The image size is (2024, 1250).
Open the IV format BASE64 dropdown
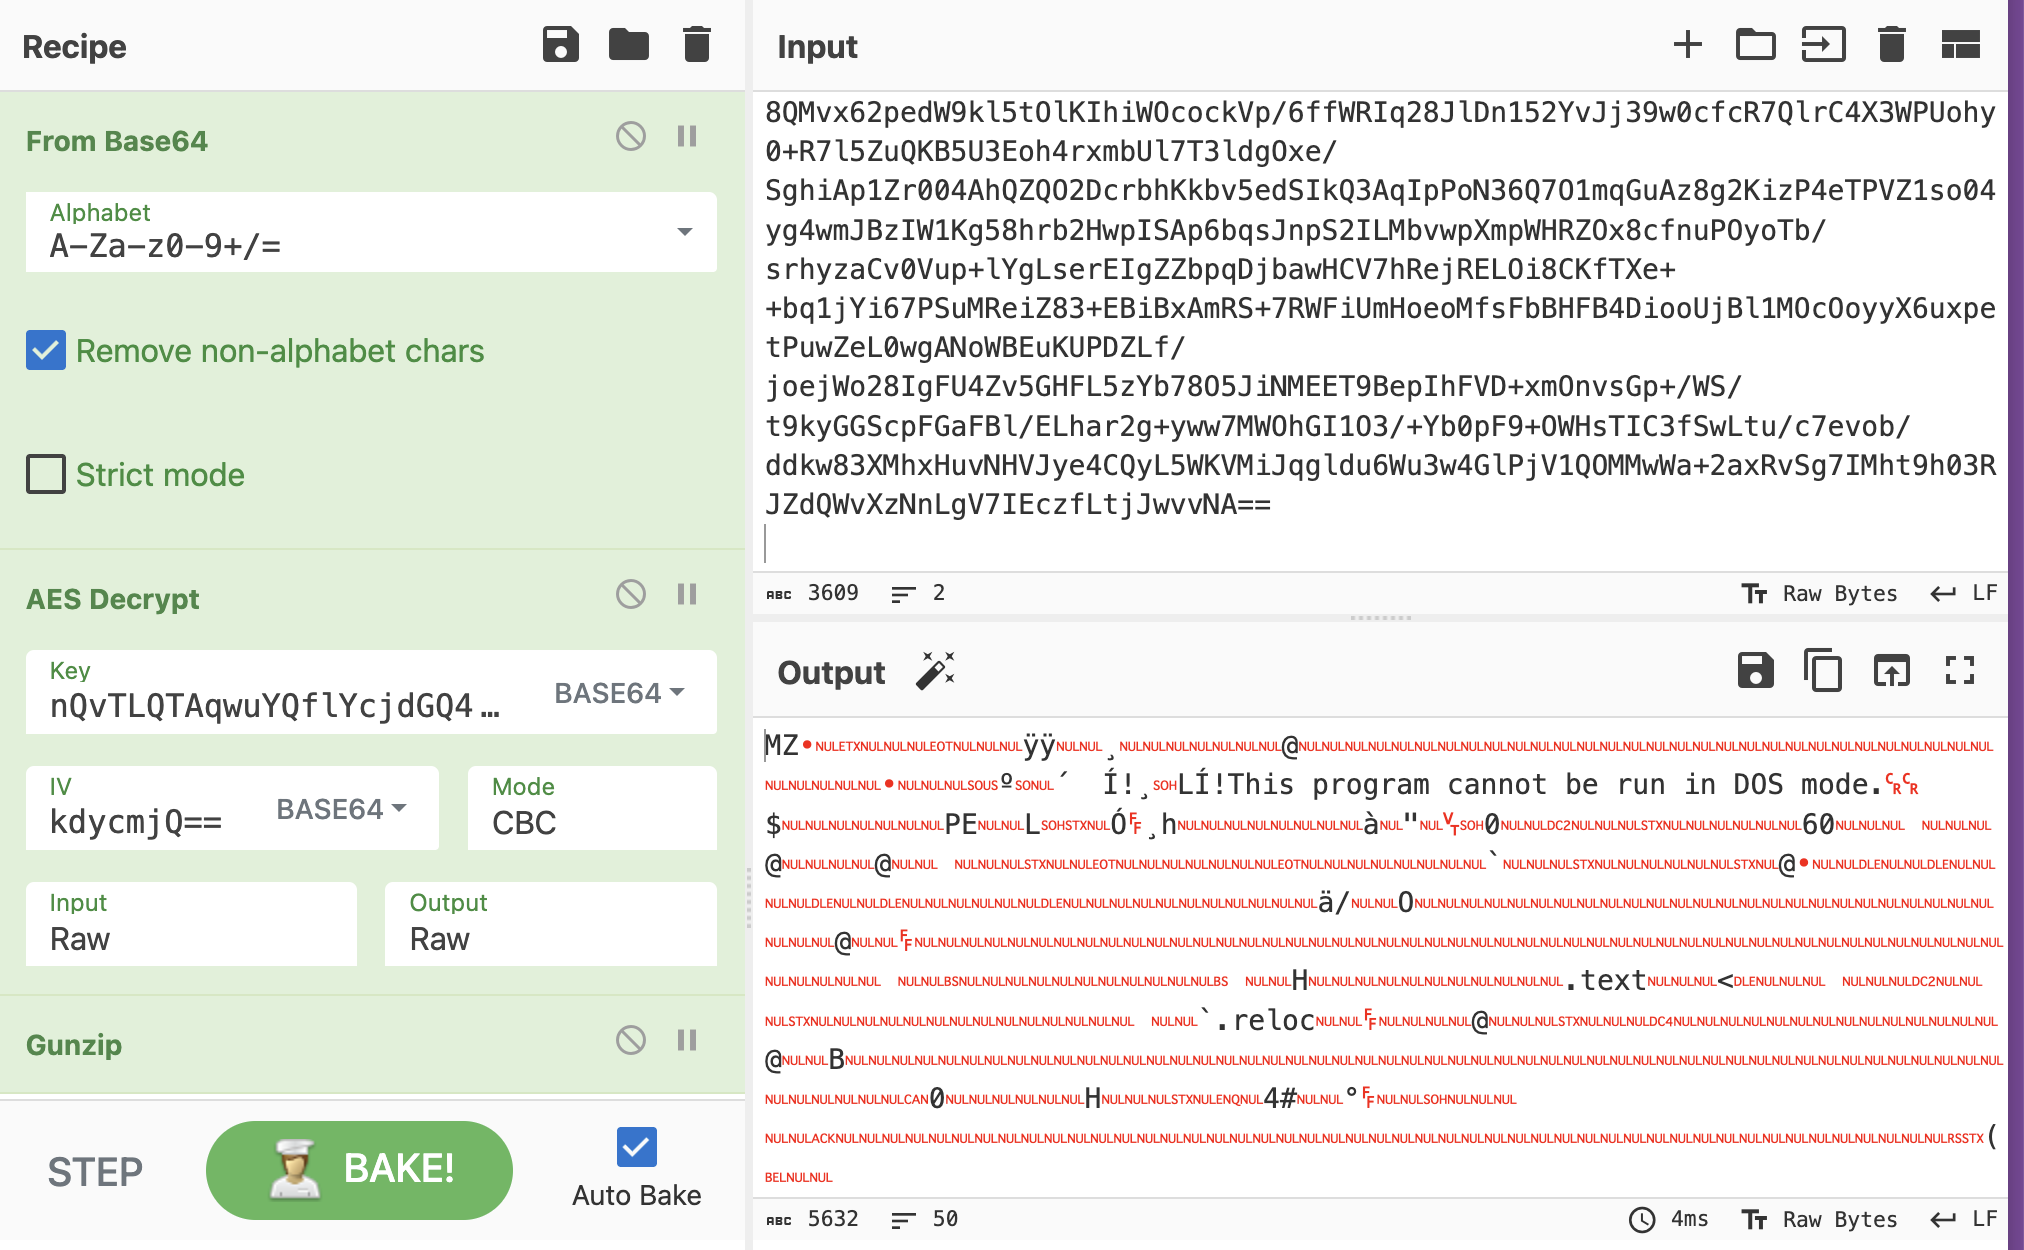341,809
